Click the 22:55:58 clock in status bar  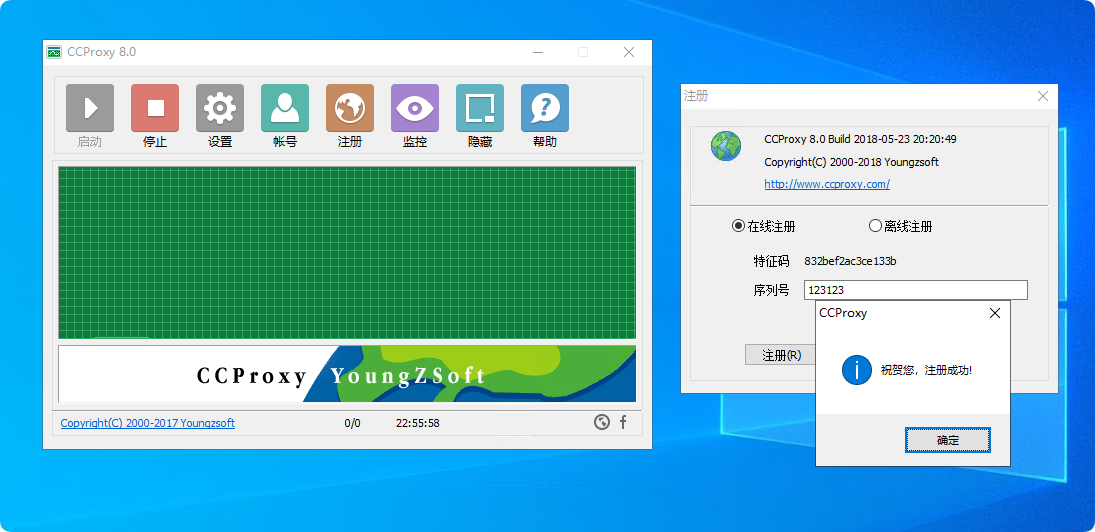tap(418, 423)
